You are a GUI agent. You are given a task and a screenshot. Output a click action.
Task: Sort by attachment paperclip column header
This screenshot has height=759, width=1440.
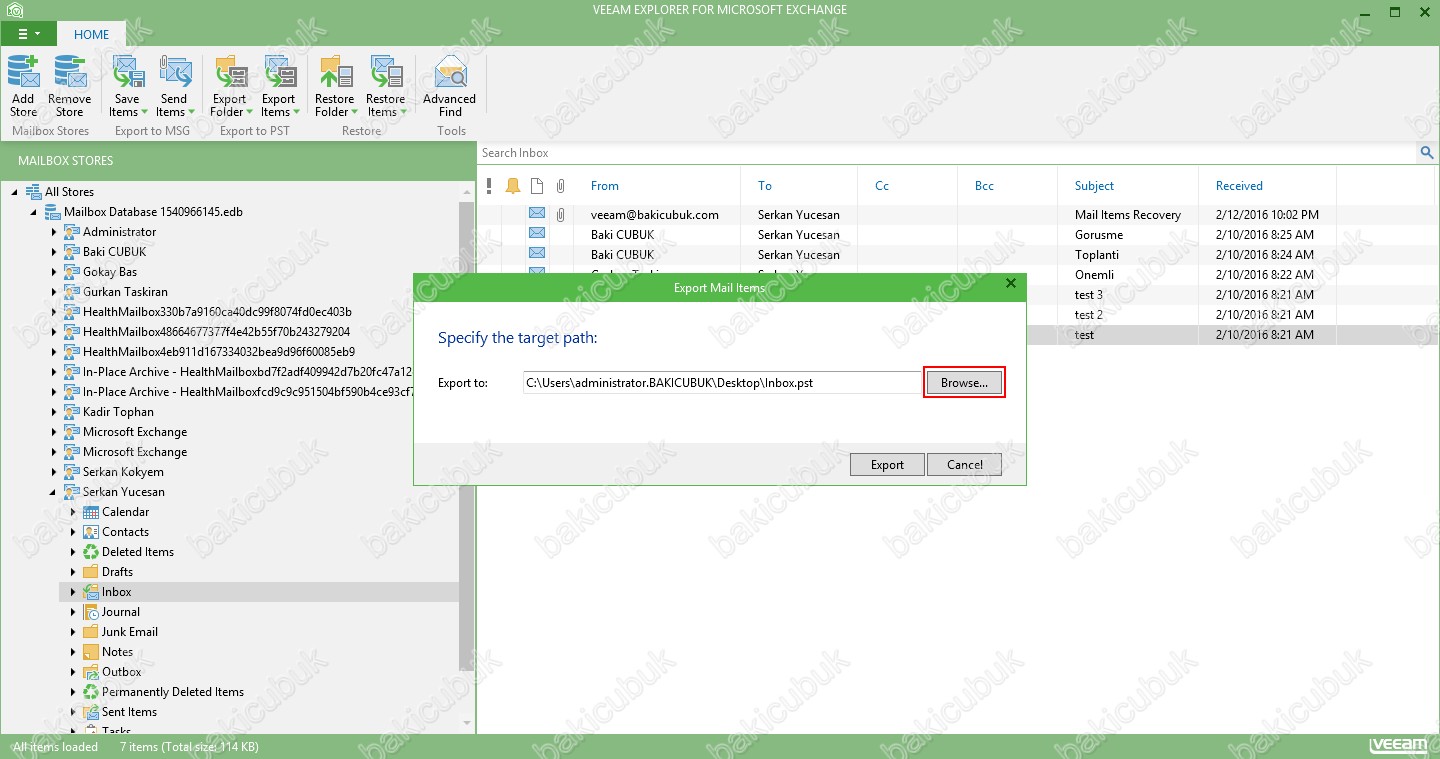click(x=561, y=186)
